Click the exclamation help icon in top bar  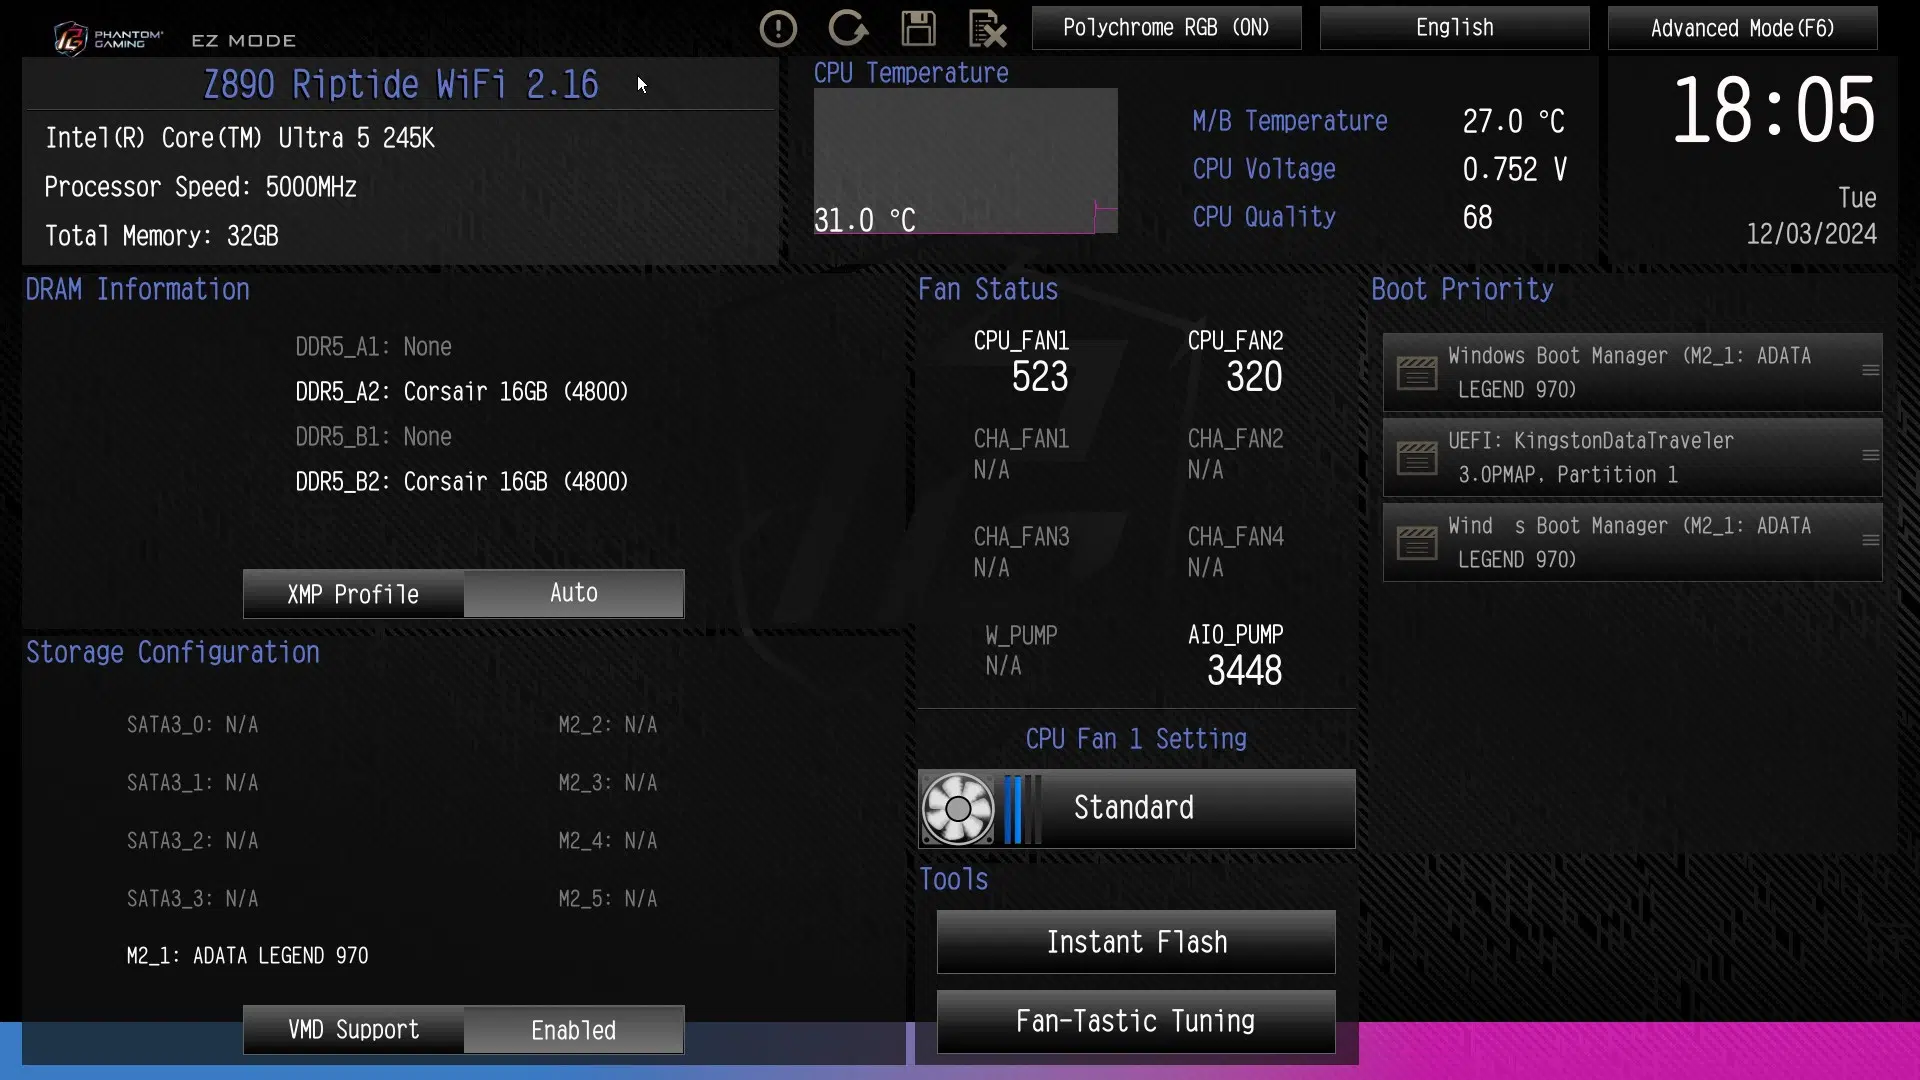pos(778,28)
